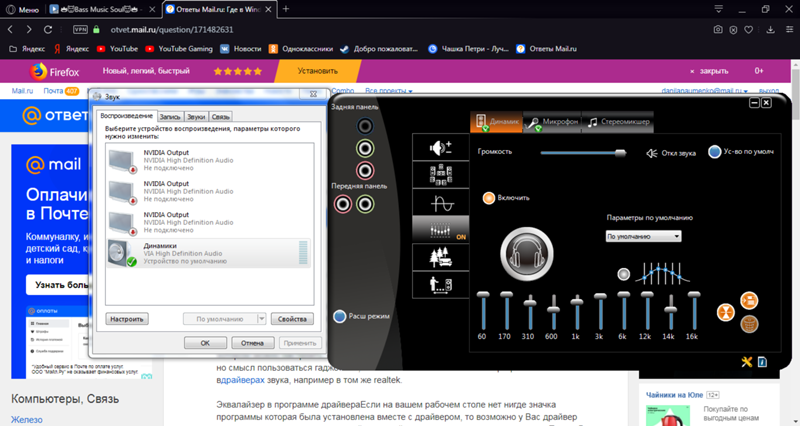Viewport: 800px width, 426px height.
Task: Toggle the Включить equalizer radio button
Action: point(489,198)
